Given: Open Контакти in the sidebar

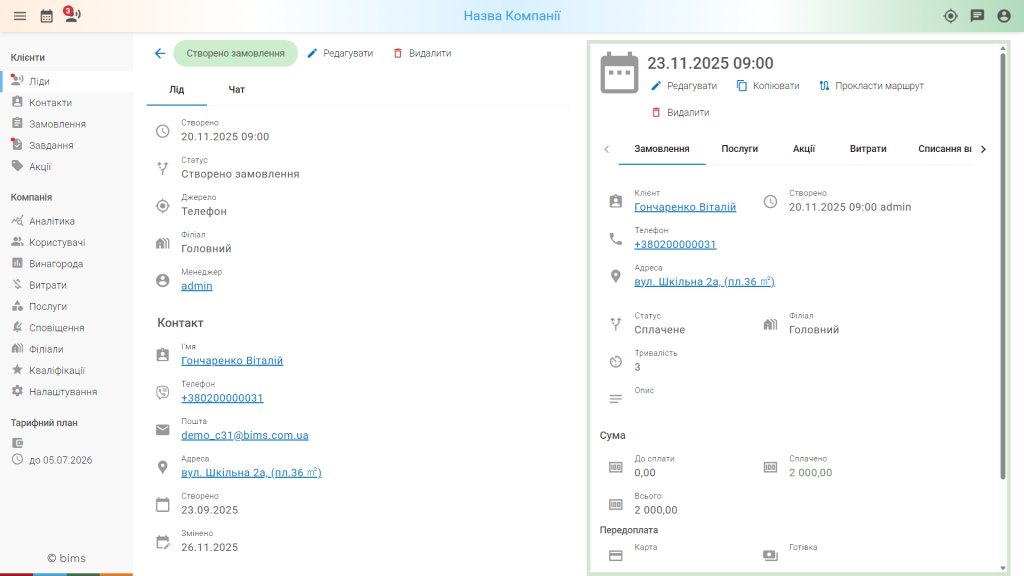Looking at the screenshot, I should click(67, 103).
